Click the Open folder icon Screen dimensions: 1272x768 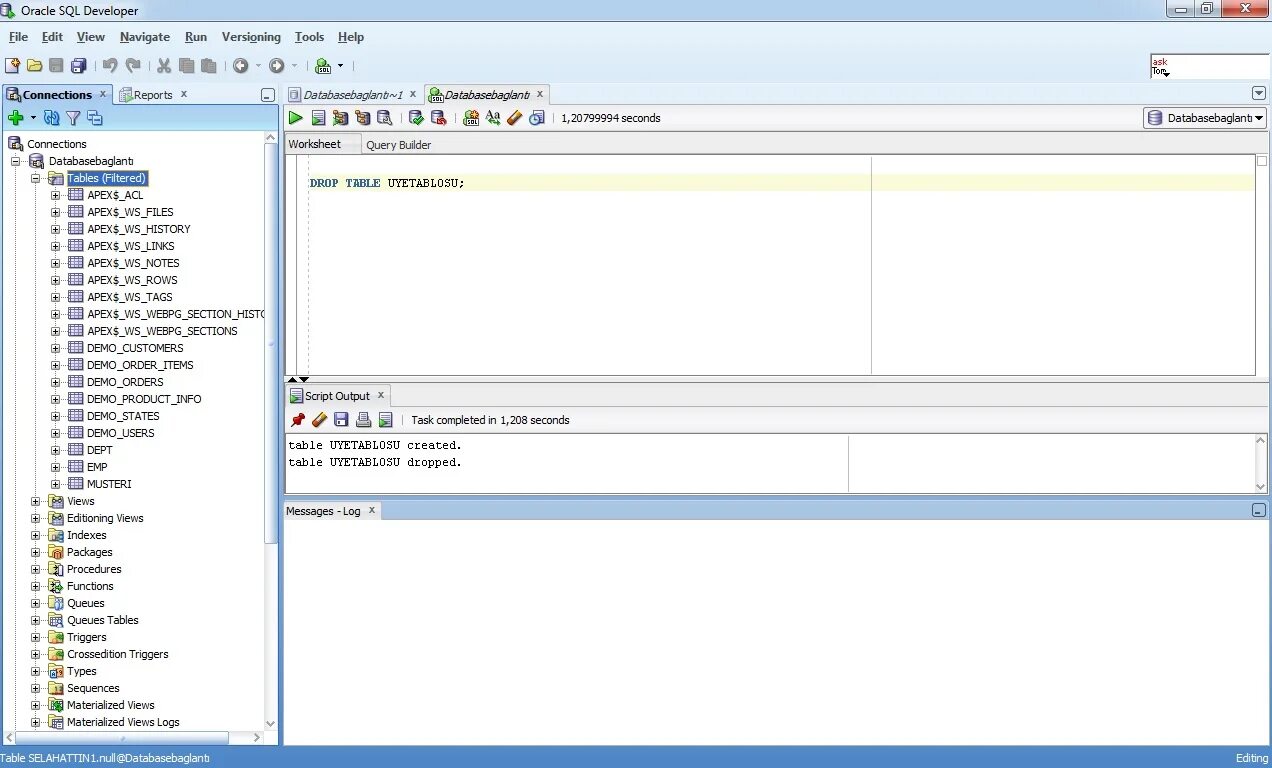click(x=34, y=66)
